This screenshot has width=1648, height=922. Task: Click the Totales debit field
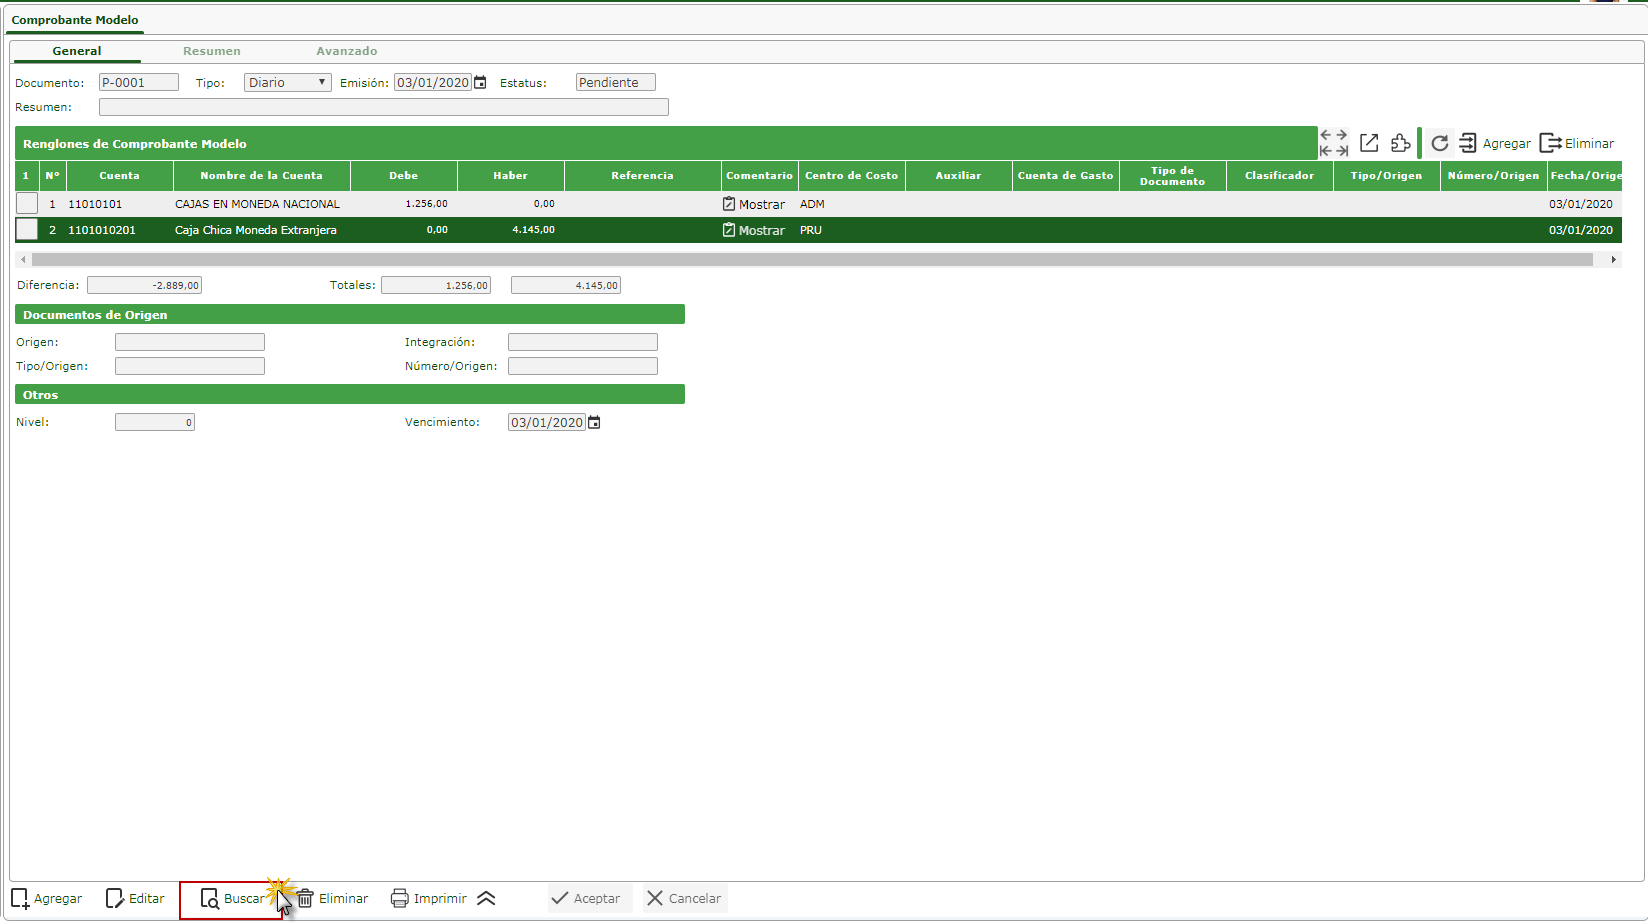click(x=436, y=285)
